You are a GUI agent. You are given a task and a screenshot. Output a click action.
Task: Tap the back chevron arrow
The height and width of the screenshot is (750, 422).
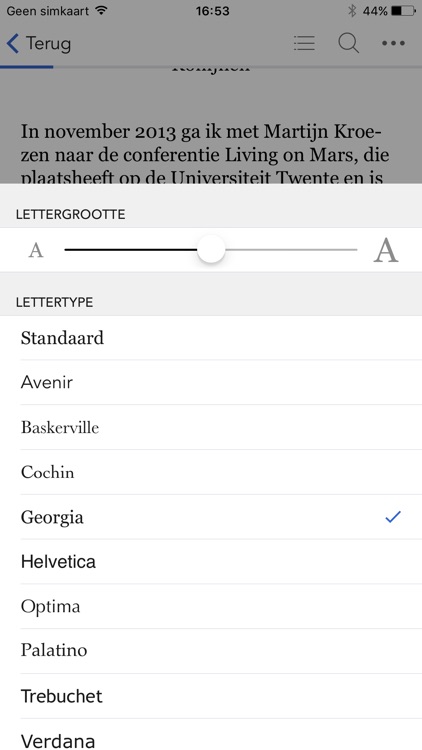[13, 44]
